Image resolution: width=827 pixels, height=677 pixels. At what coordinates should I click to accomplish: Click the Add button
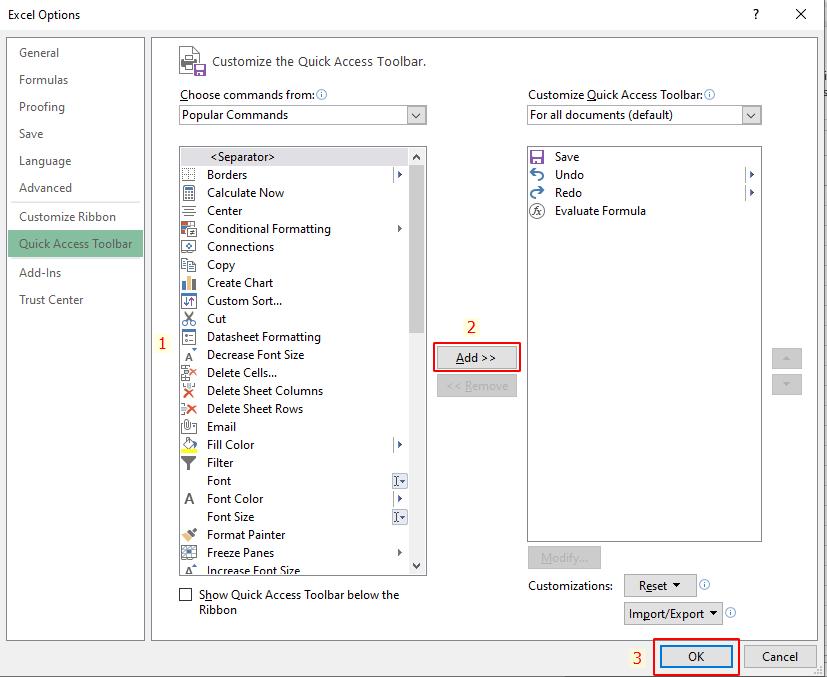pyautogui.click(x=477, y=359)
